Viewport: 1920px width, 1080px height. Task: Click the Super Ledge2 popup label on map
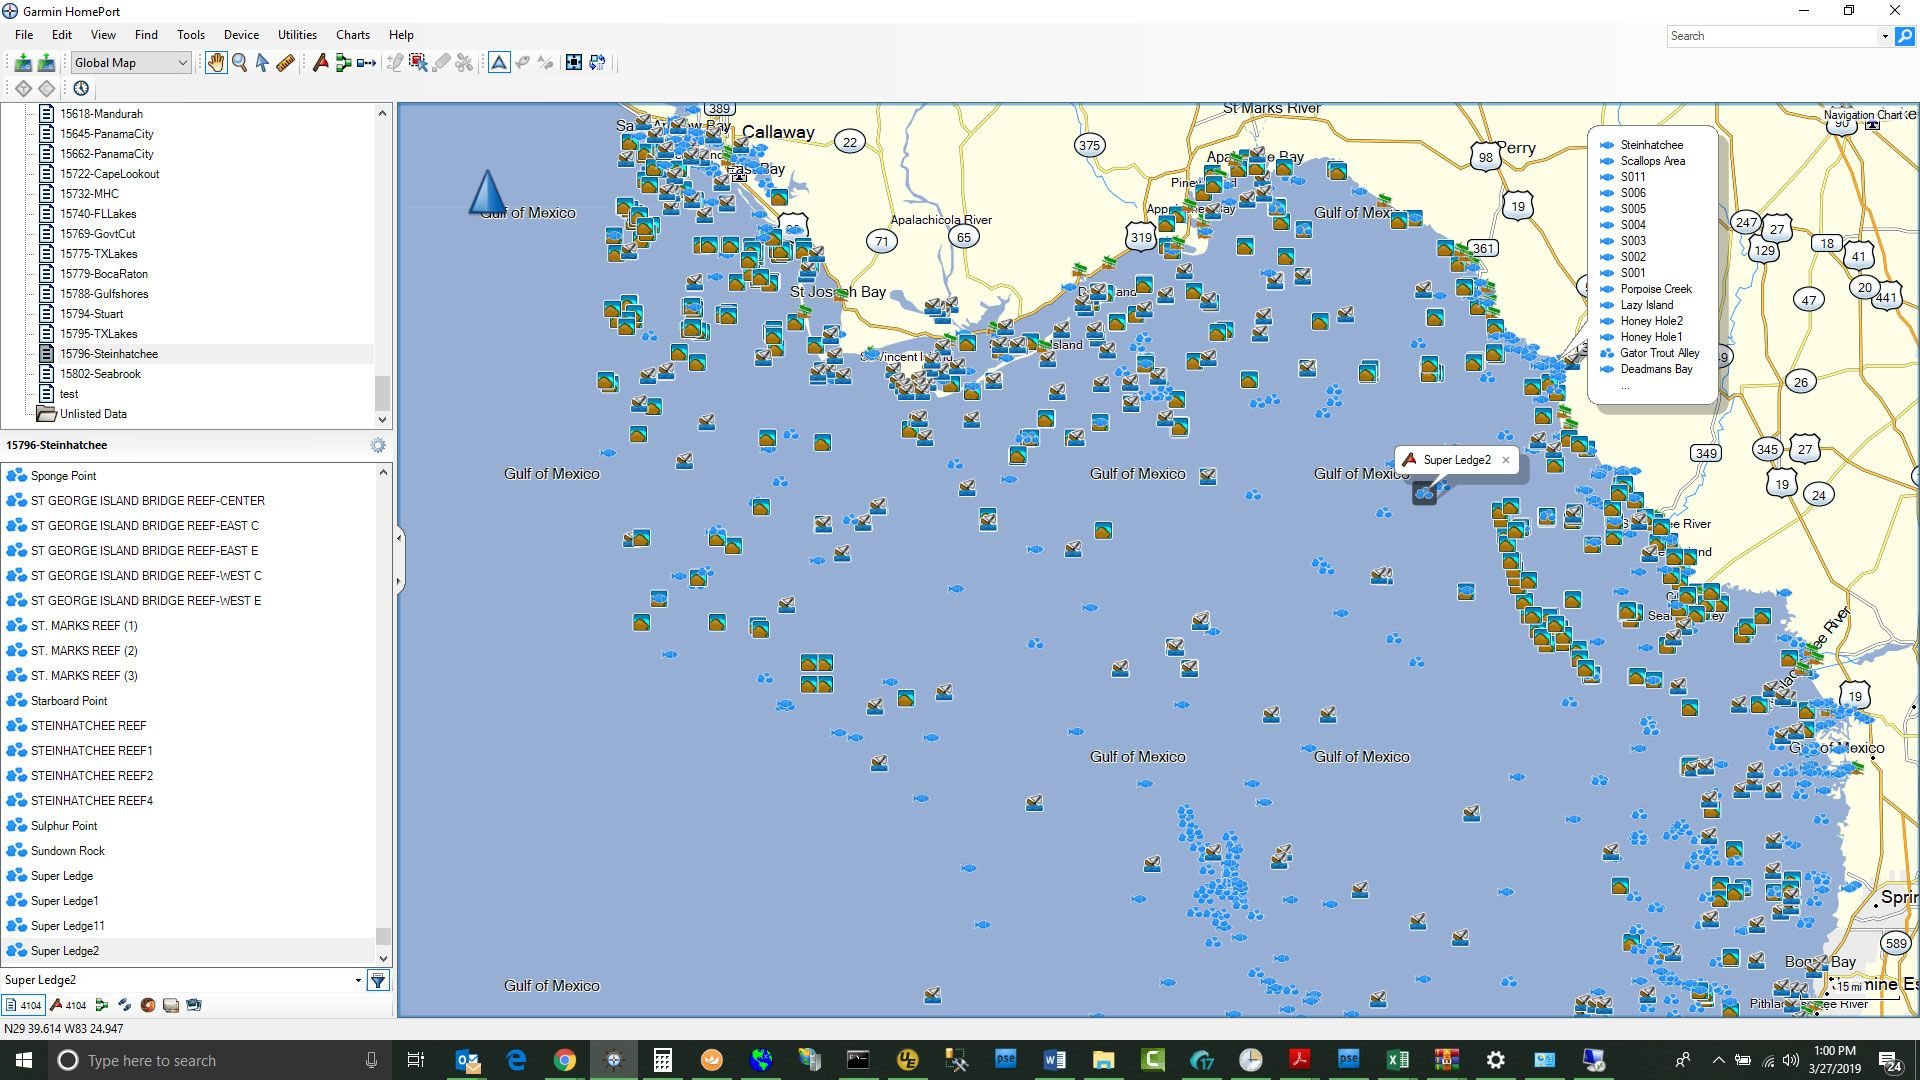[x=1457, y=460]
